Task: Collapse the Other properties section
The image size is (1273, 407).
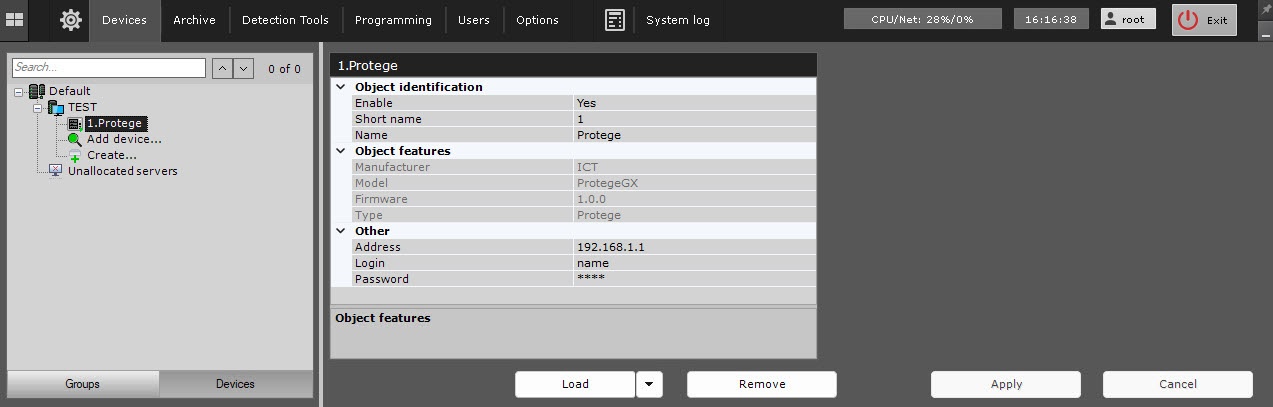Action: pyautogui.click(x=341, y=231)
